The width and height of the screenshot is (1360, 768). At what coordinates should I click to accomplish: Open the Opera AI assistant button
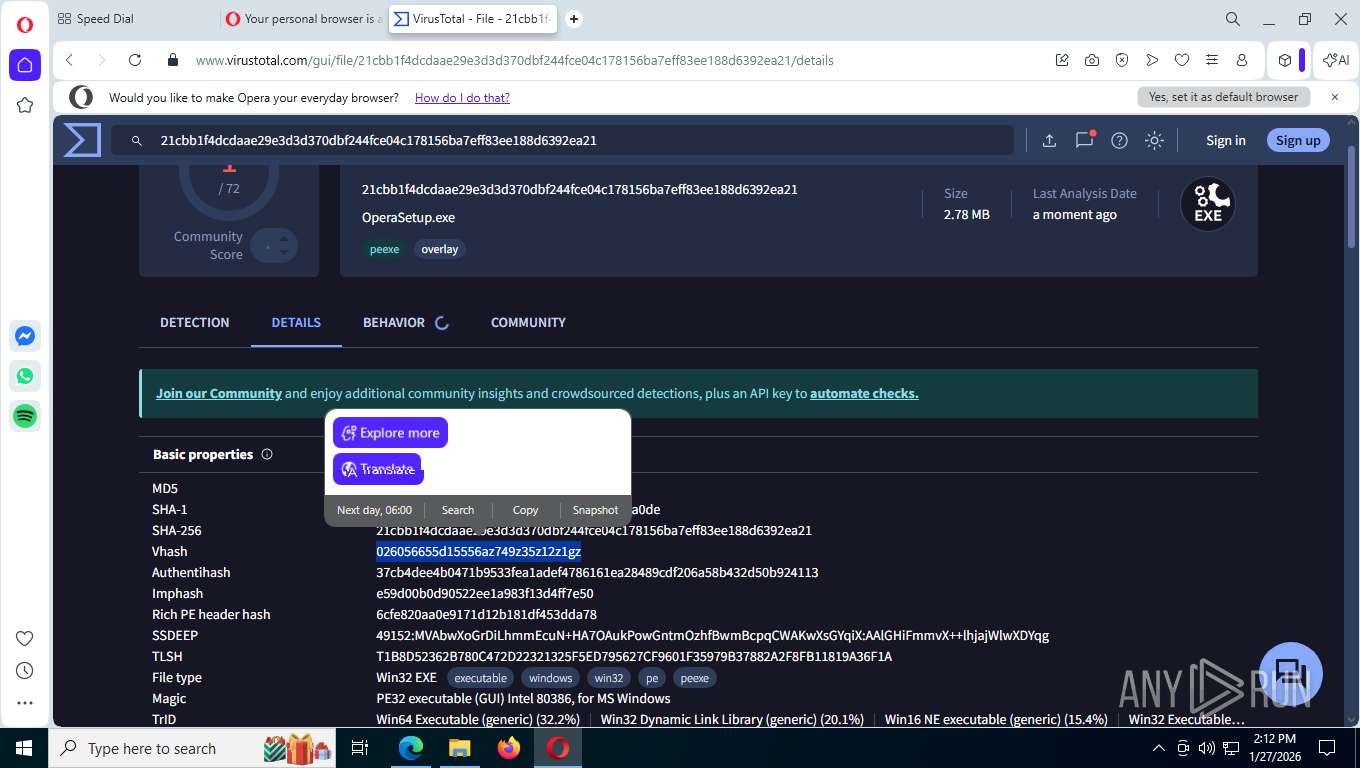click(x=1336, y=60)
